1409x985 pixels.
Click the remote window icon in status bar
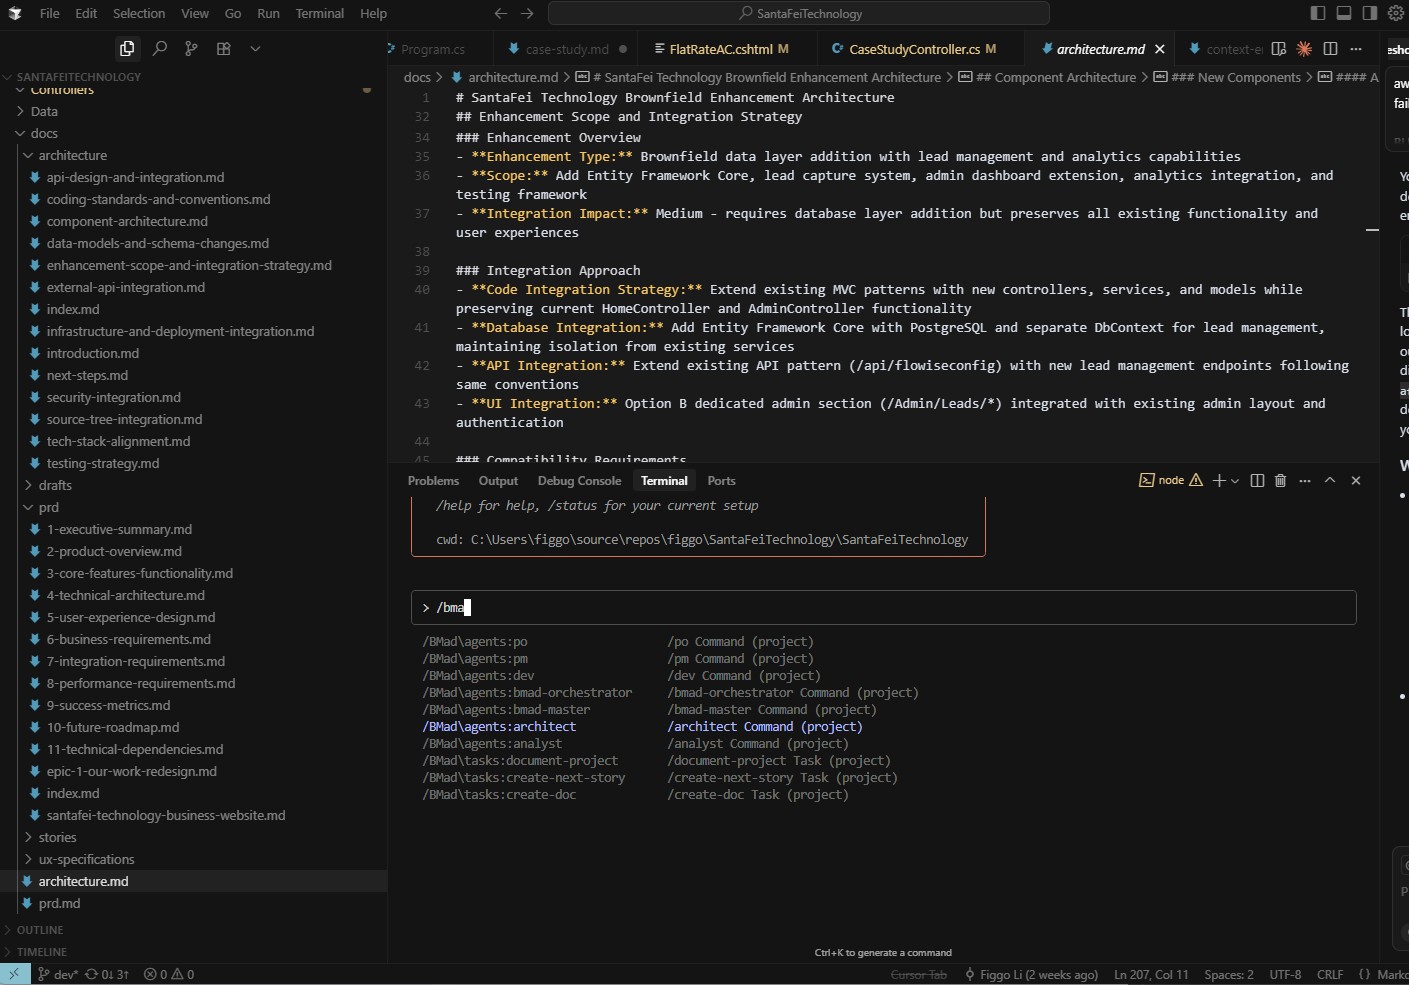14,974
